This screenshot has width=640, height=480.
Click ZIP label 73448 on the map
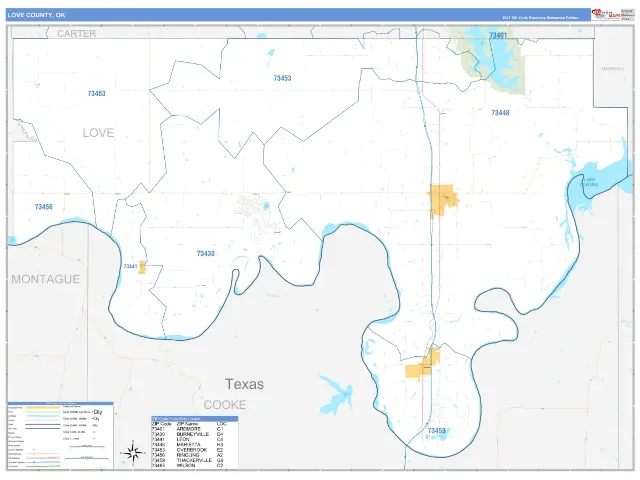click(500, 113)
